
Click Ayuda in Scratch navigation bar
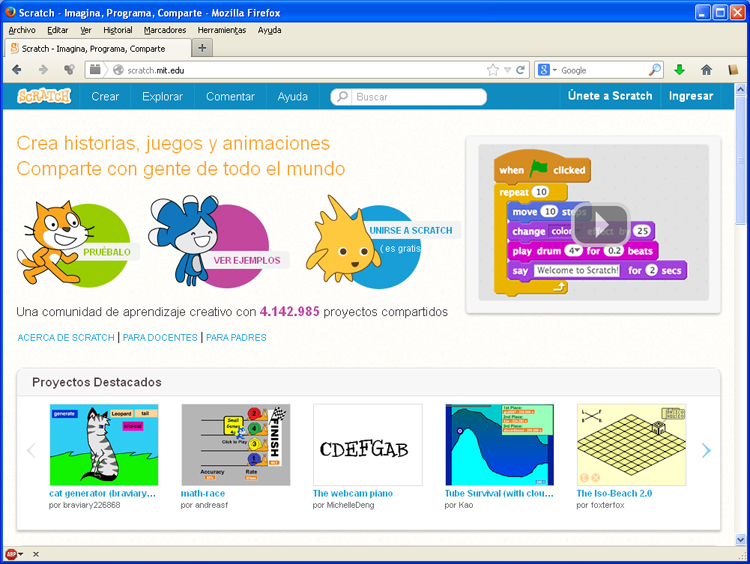293,96
